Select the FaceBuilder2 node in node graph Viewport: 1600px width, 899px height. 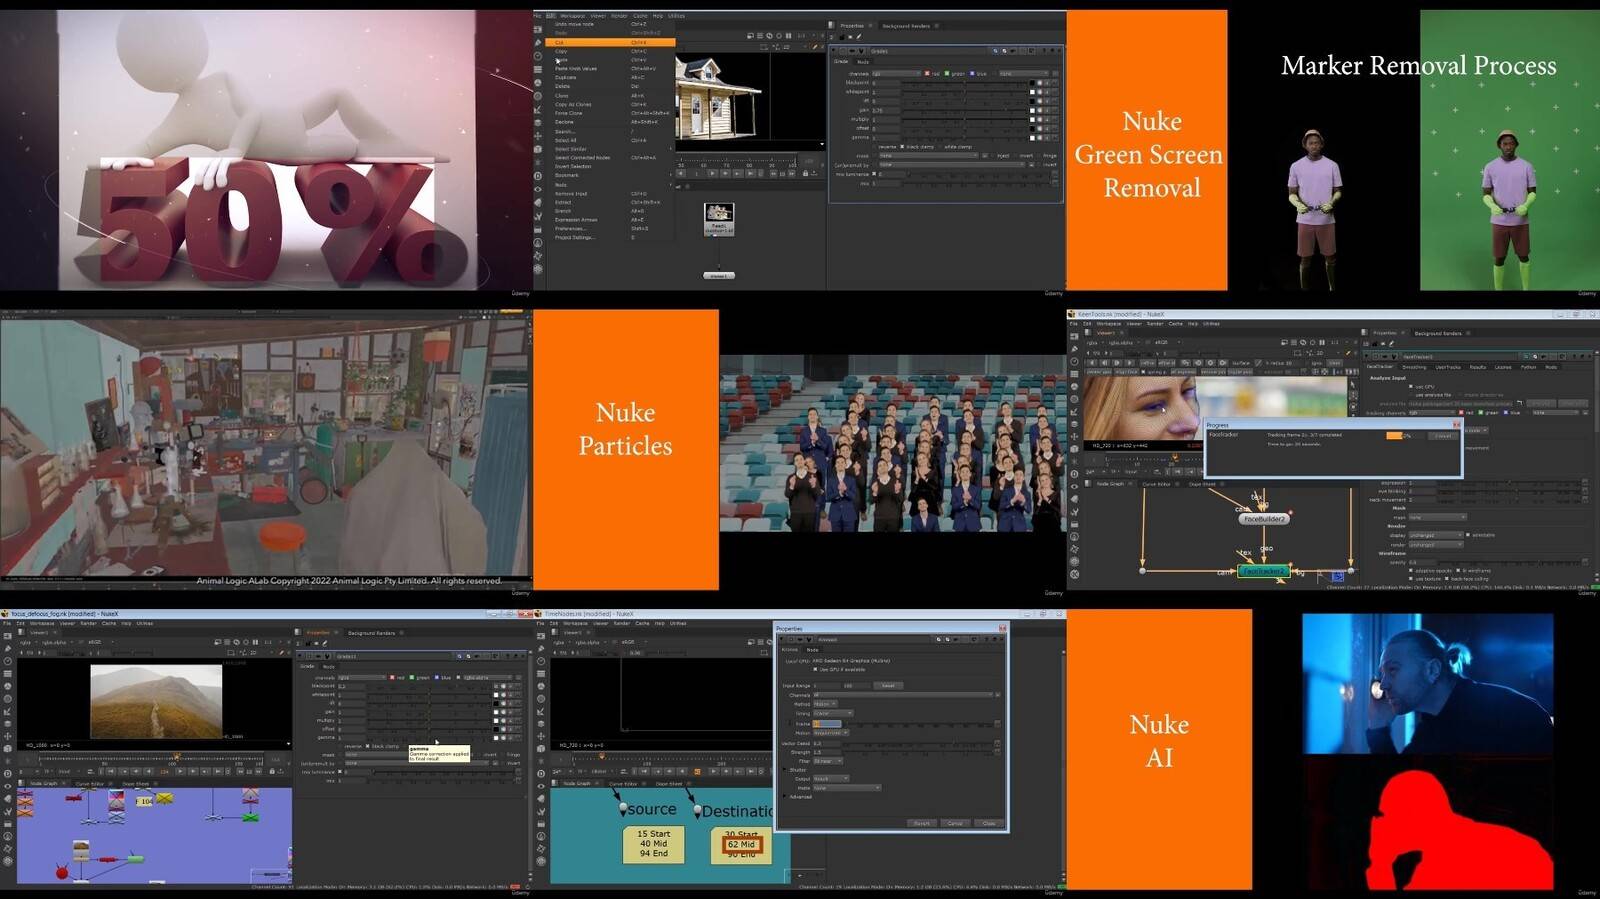1264,519
